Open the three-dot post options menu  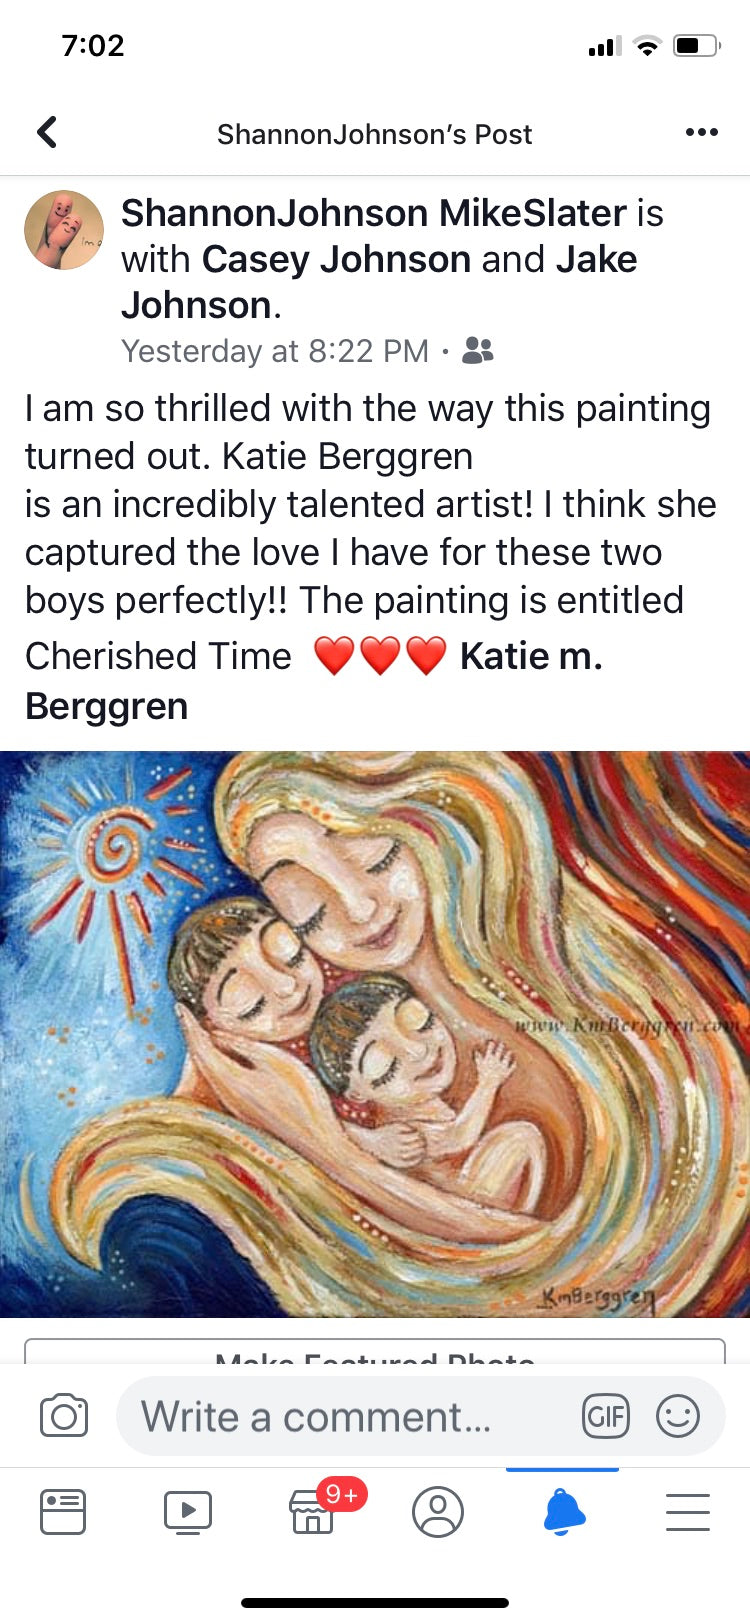(x=701, y=132)
